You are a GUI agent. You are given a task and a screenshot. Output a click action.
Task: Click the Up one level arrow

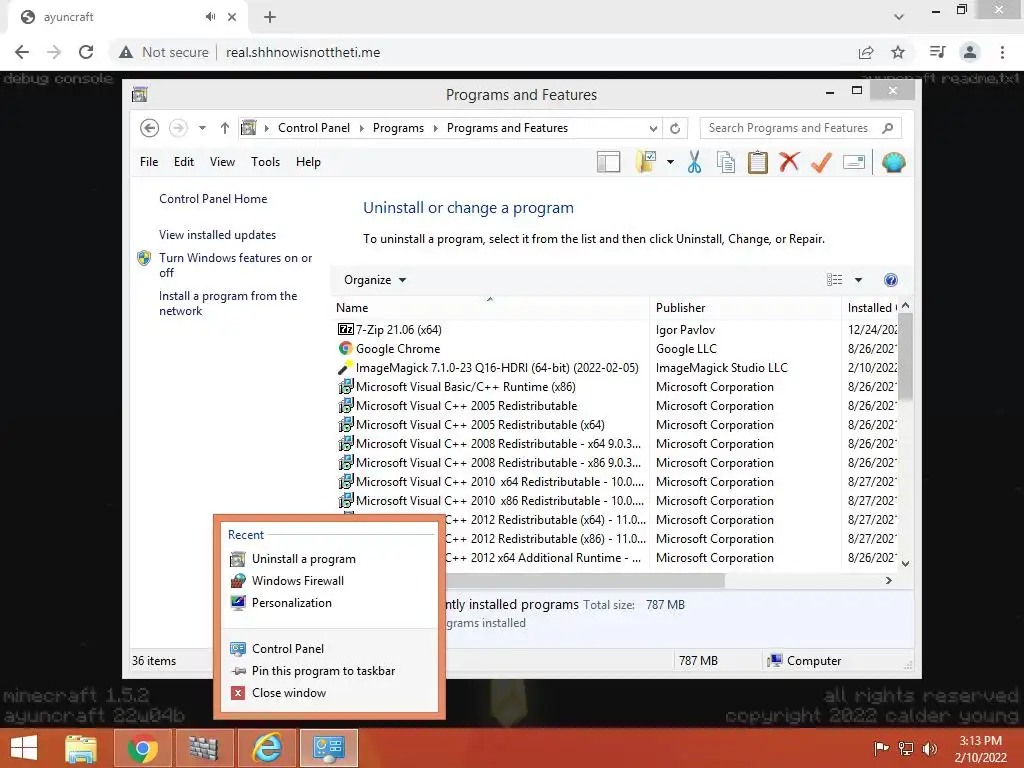coord(225,128)
